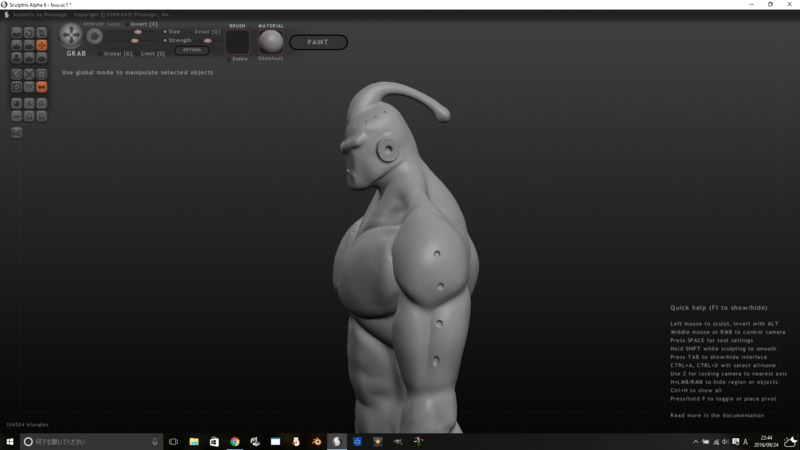Screen dimensions: 800x450
Task: Click the GoZ icon
Action: point(16,133)
